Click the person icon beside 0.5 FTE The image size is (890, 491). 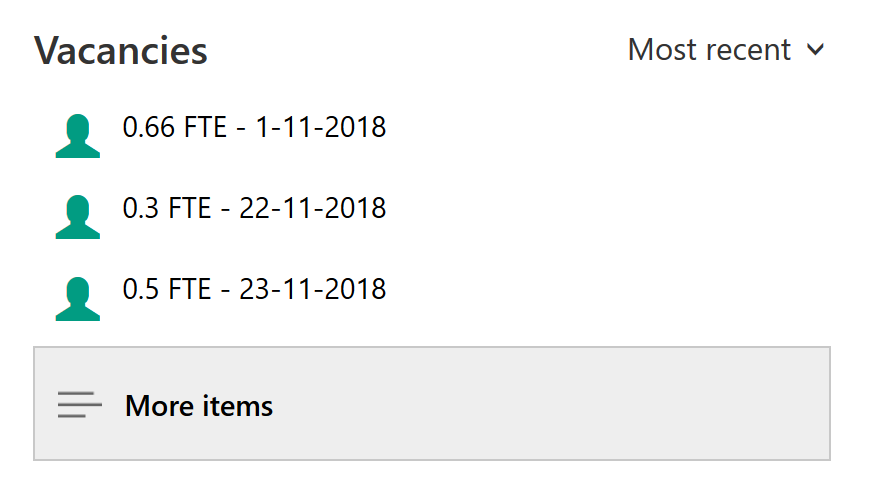point(78,299)
